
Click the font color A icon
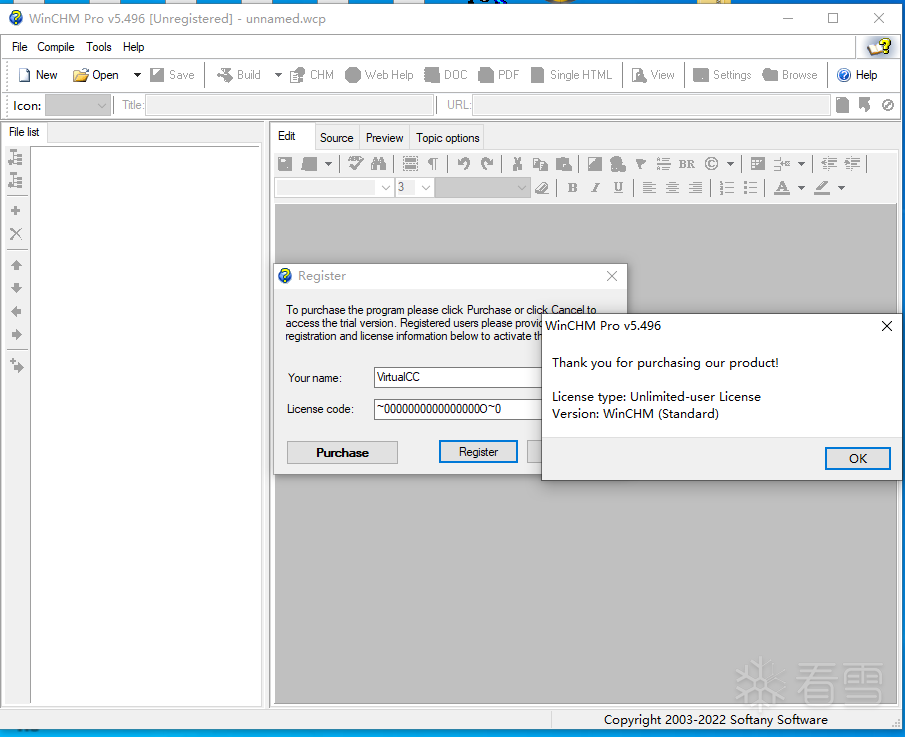point(782,188)
